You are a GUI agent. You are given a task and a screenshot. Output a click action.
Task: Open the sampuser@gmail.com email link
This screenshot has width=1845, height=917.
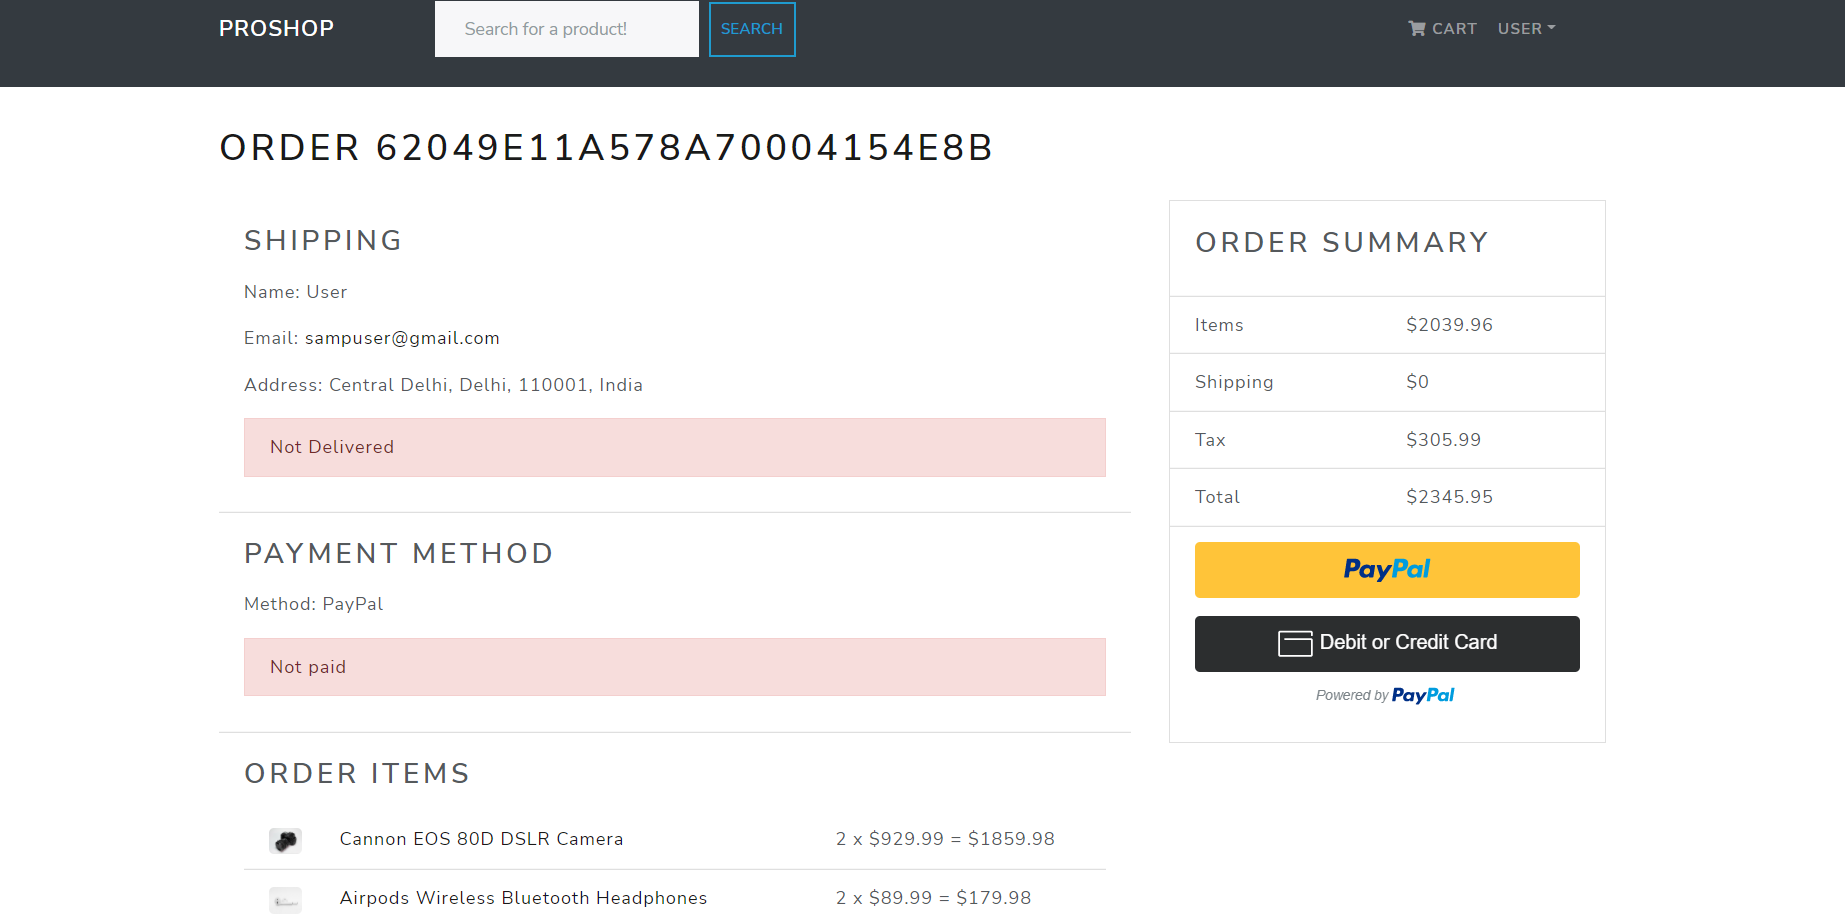[x=401, y=338]
